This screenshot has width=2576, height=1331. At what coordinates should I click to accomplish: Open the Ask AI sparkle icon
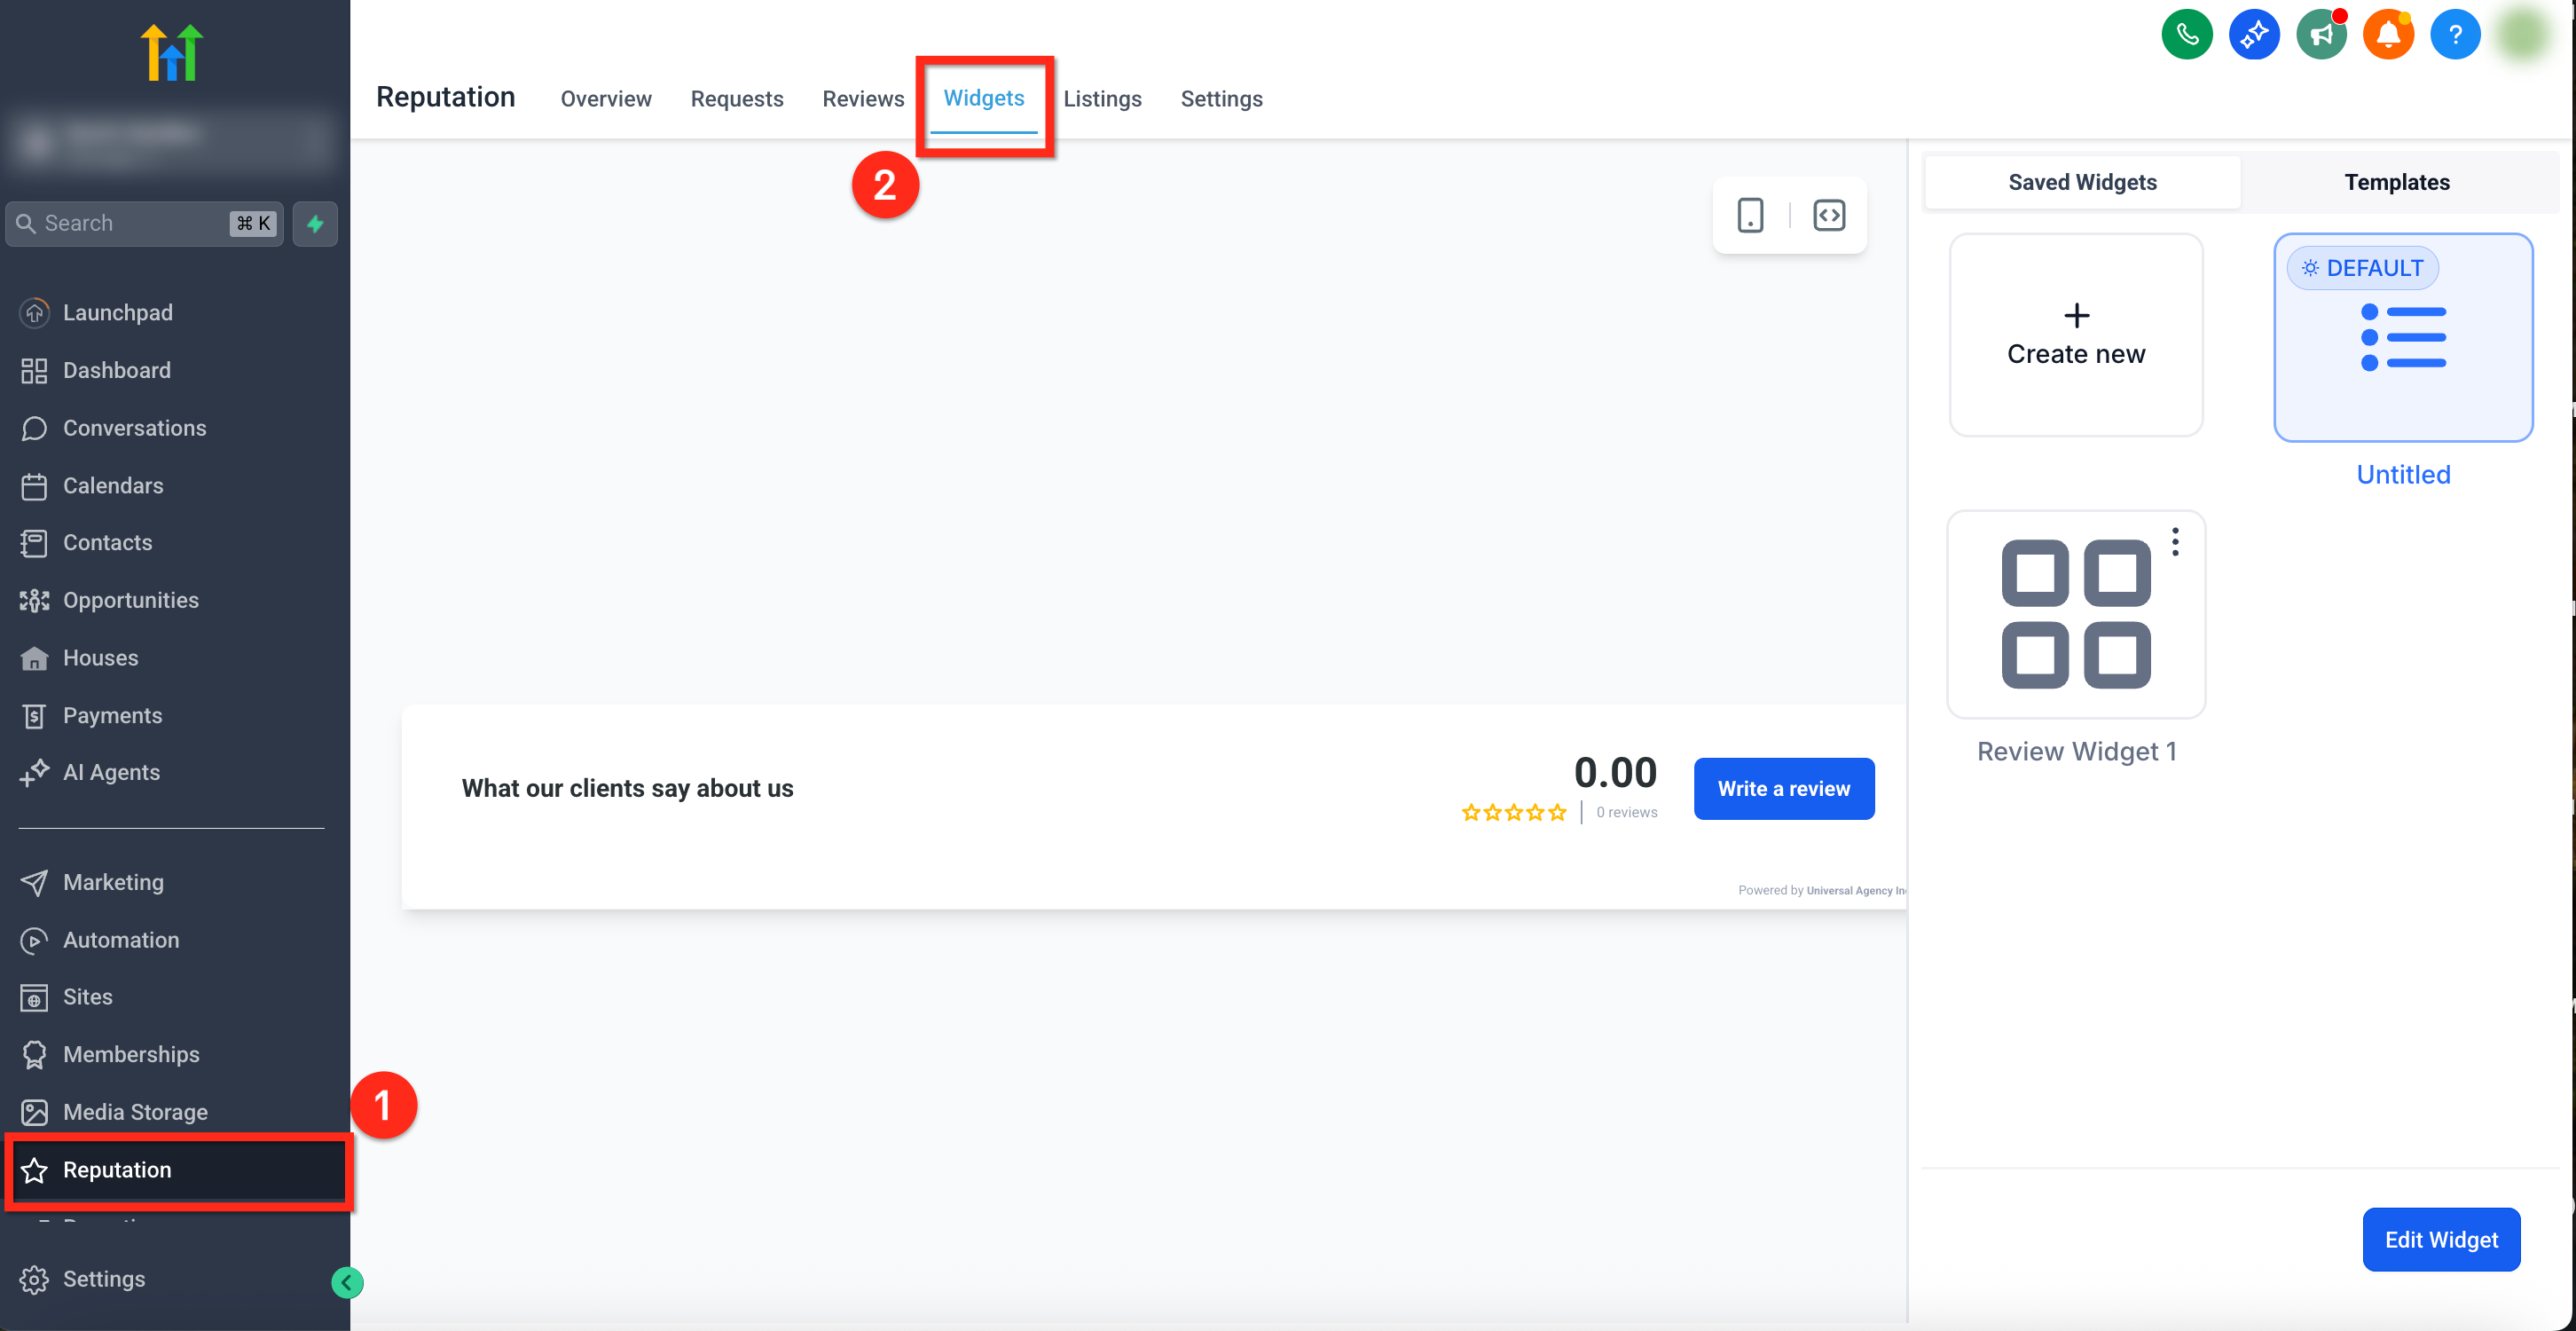click(2253, 35)
